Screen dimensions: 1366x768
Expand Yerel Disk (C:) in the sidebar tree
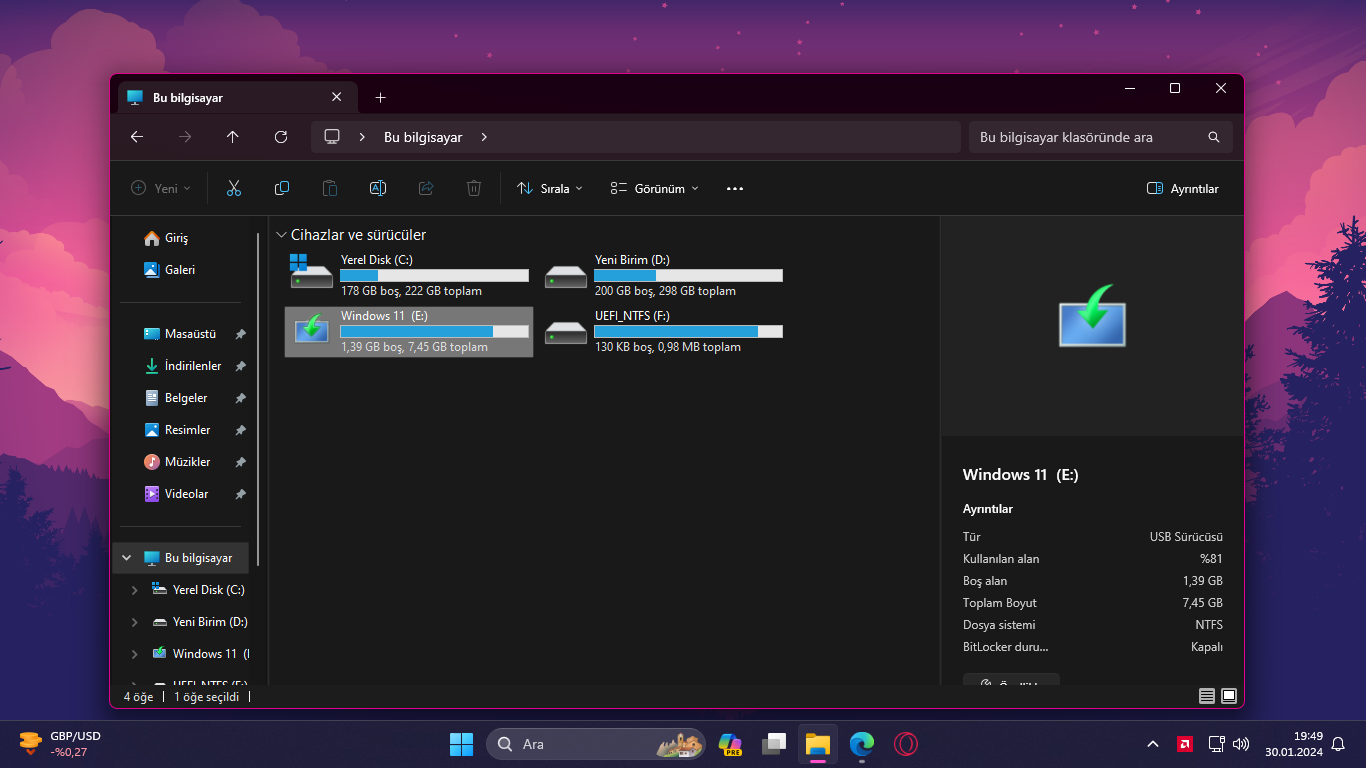point(133,589)
